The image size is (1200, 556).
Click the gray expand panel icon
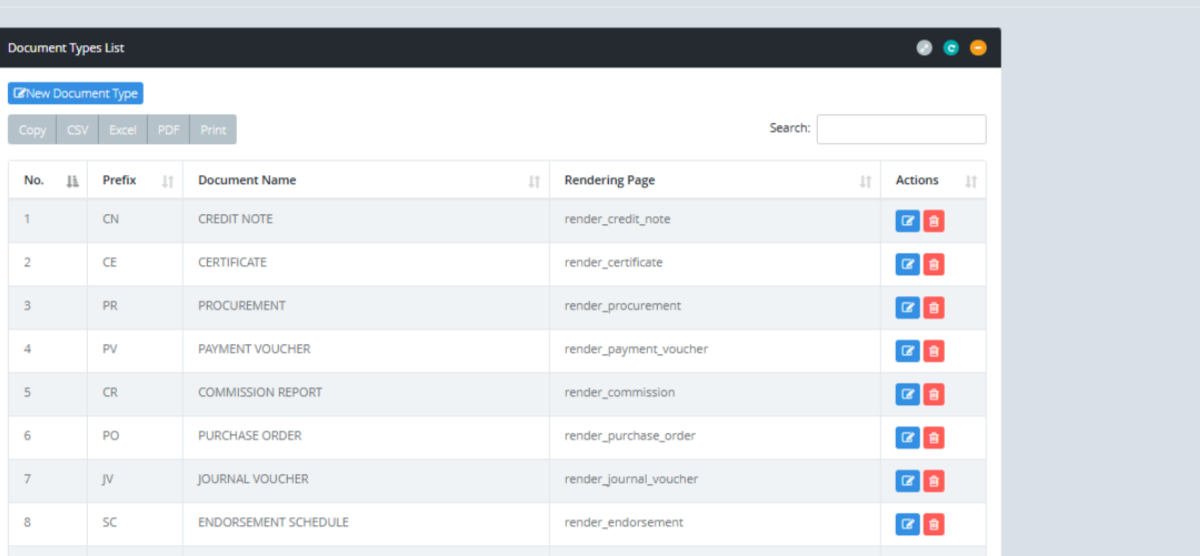point(925,48)
